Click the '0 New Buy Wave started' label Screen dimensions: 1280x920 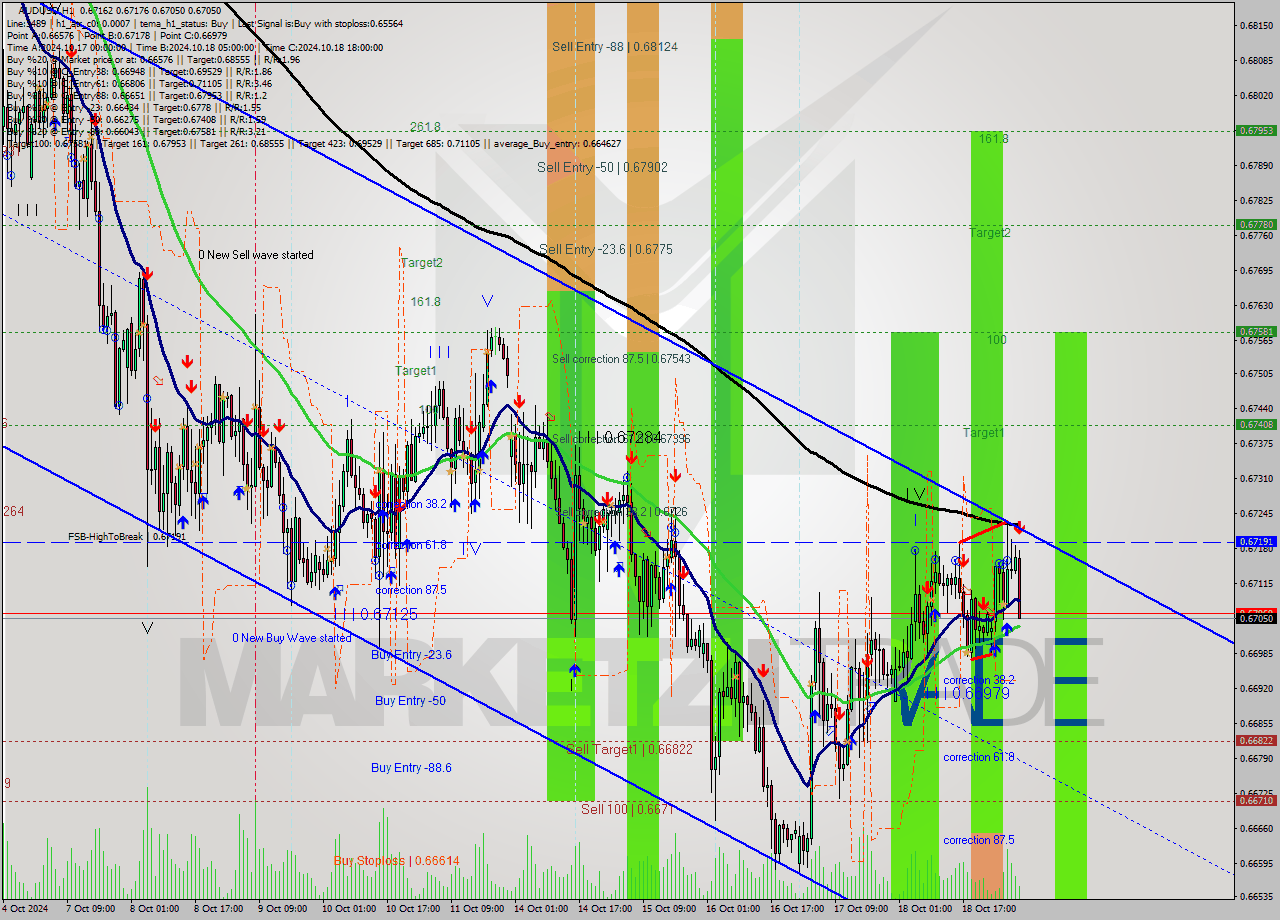tap(291, 638)
